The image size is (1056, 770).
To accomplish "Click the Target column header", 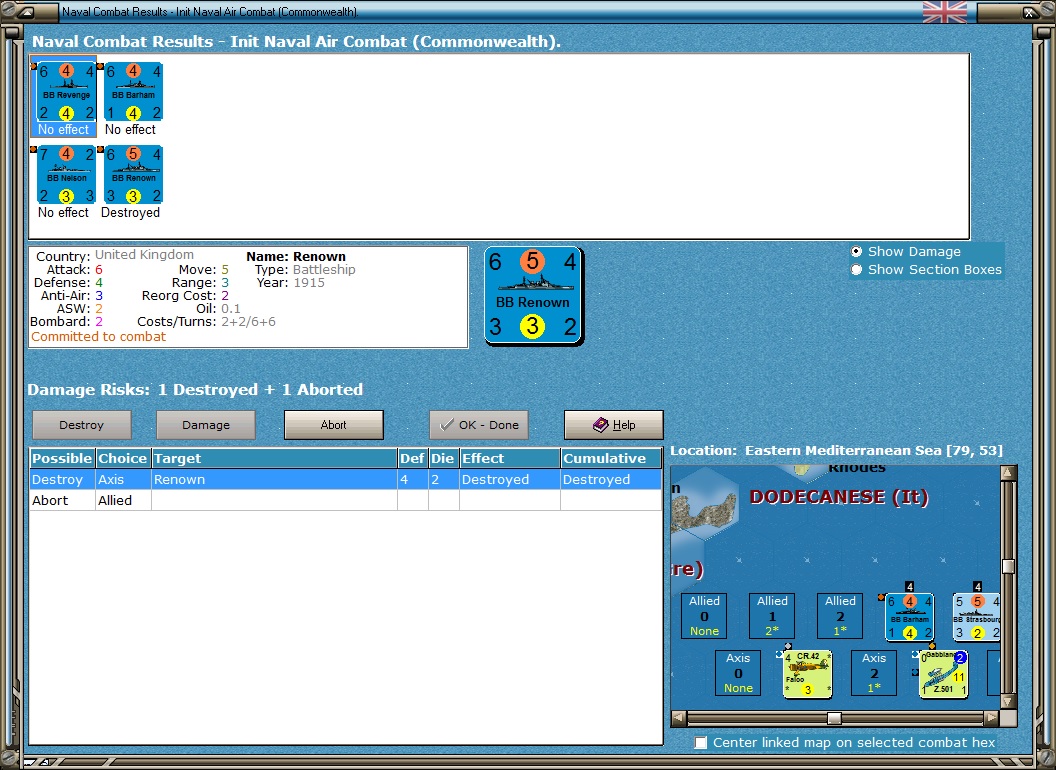I will pyautogui.click(x=274, y=458).
